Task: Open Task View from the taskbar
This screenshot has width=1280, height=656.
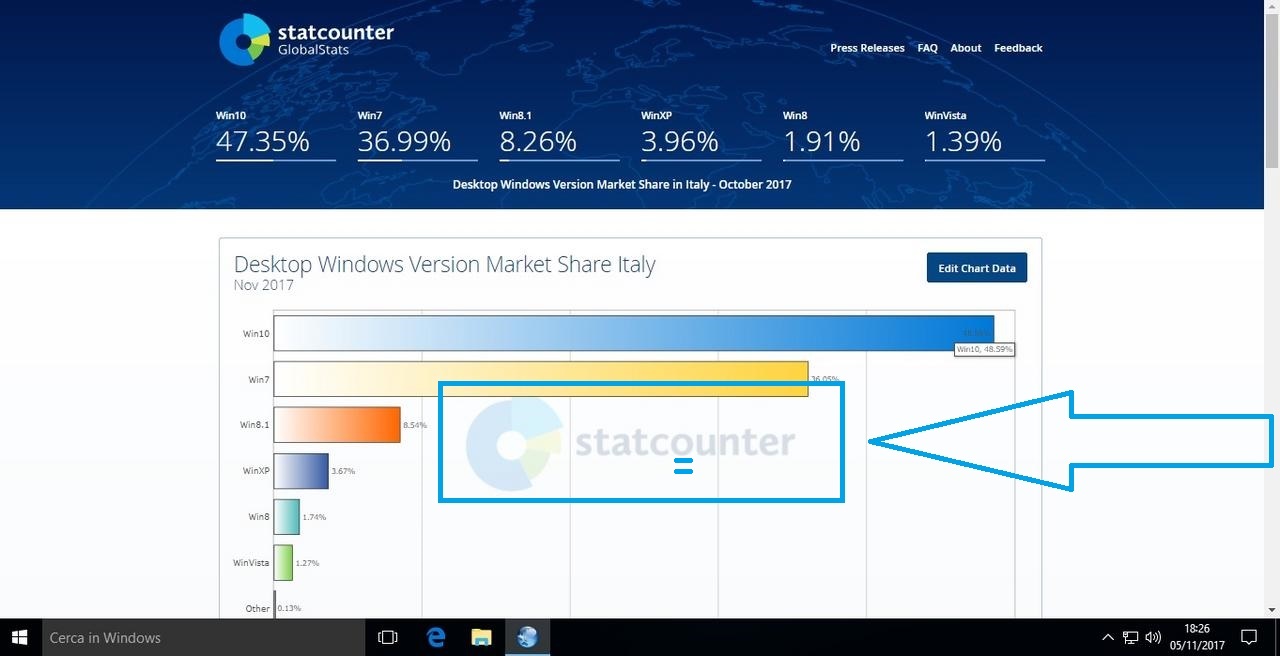Action: [388, 637]
